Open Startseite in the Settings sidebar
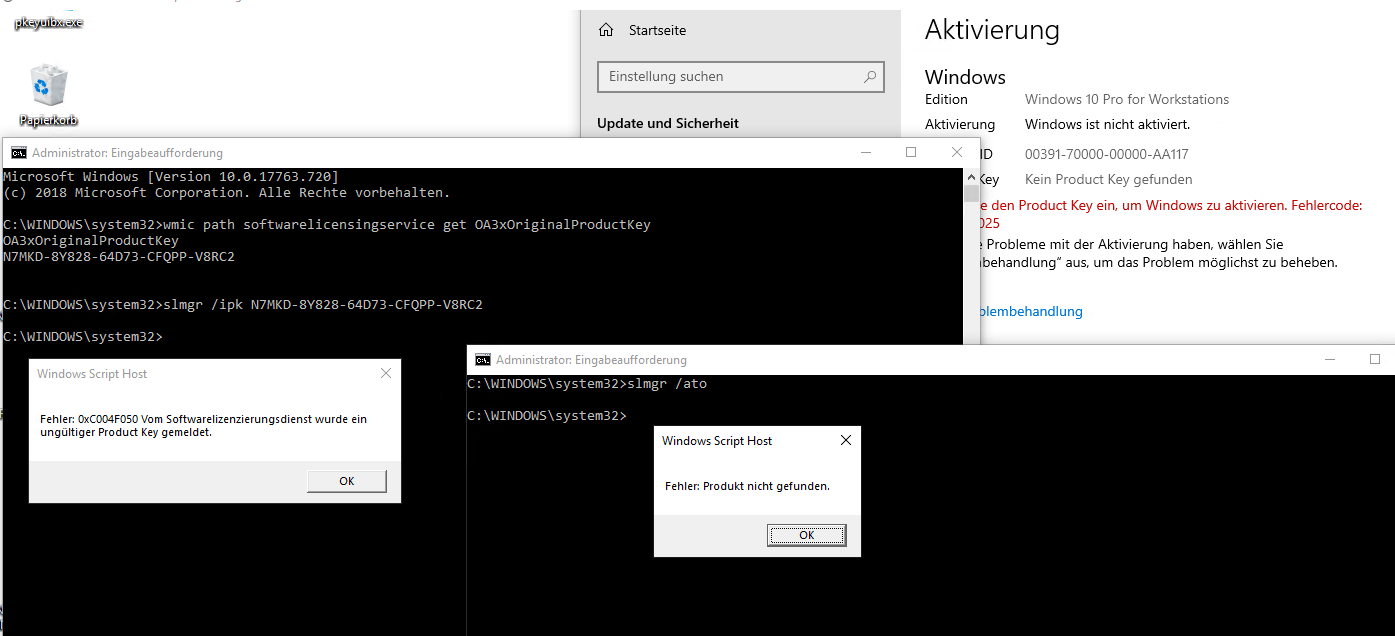The height and width of the screenshot is (636, 1395). pos(657,30)
